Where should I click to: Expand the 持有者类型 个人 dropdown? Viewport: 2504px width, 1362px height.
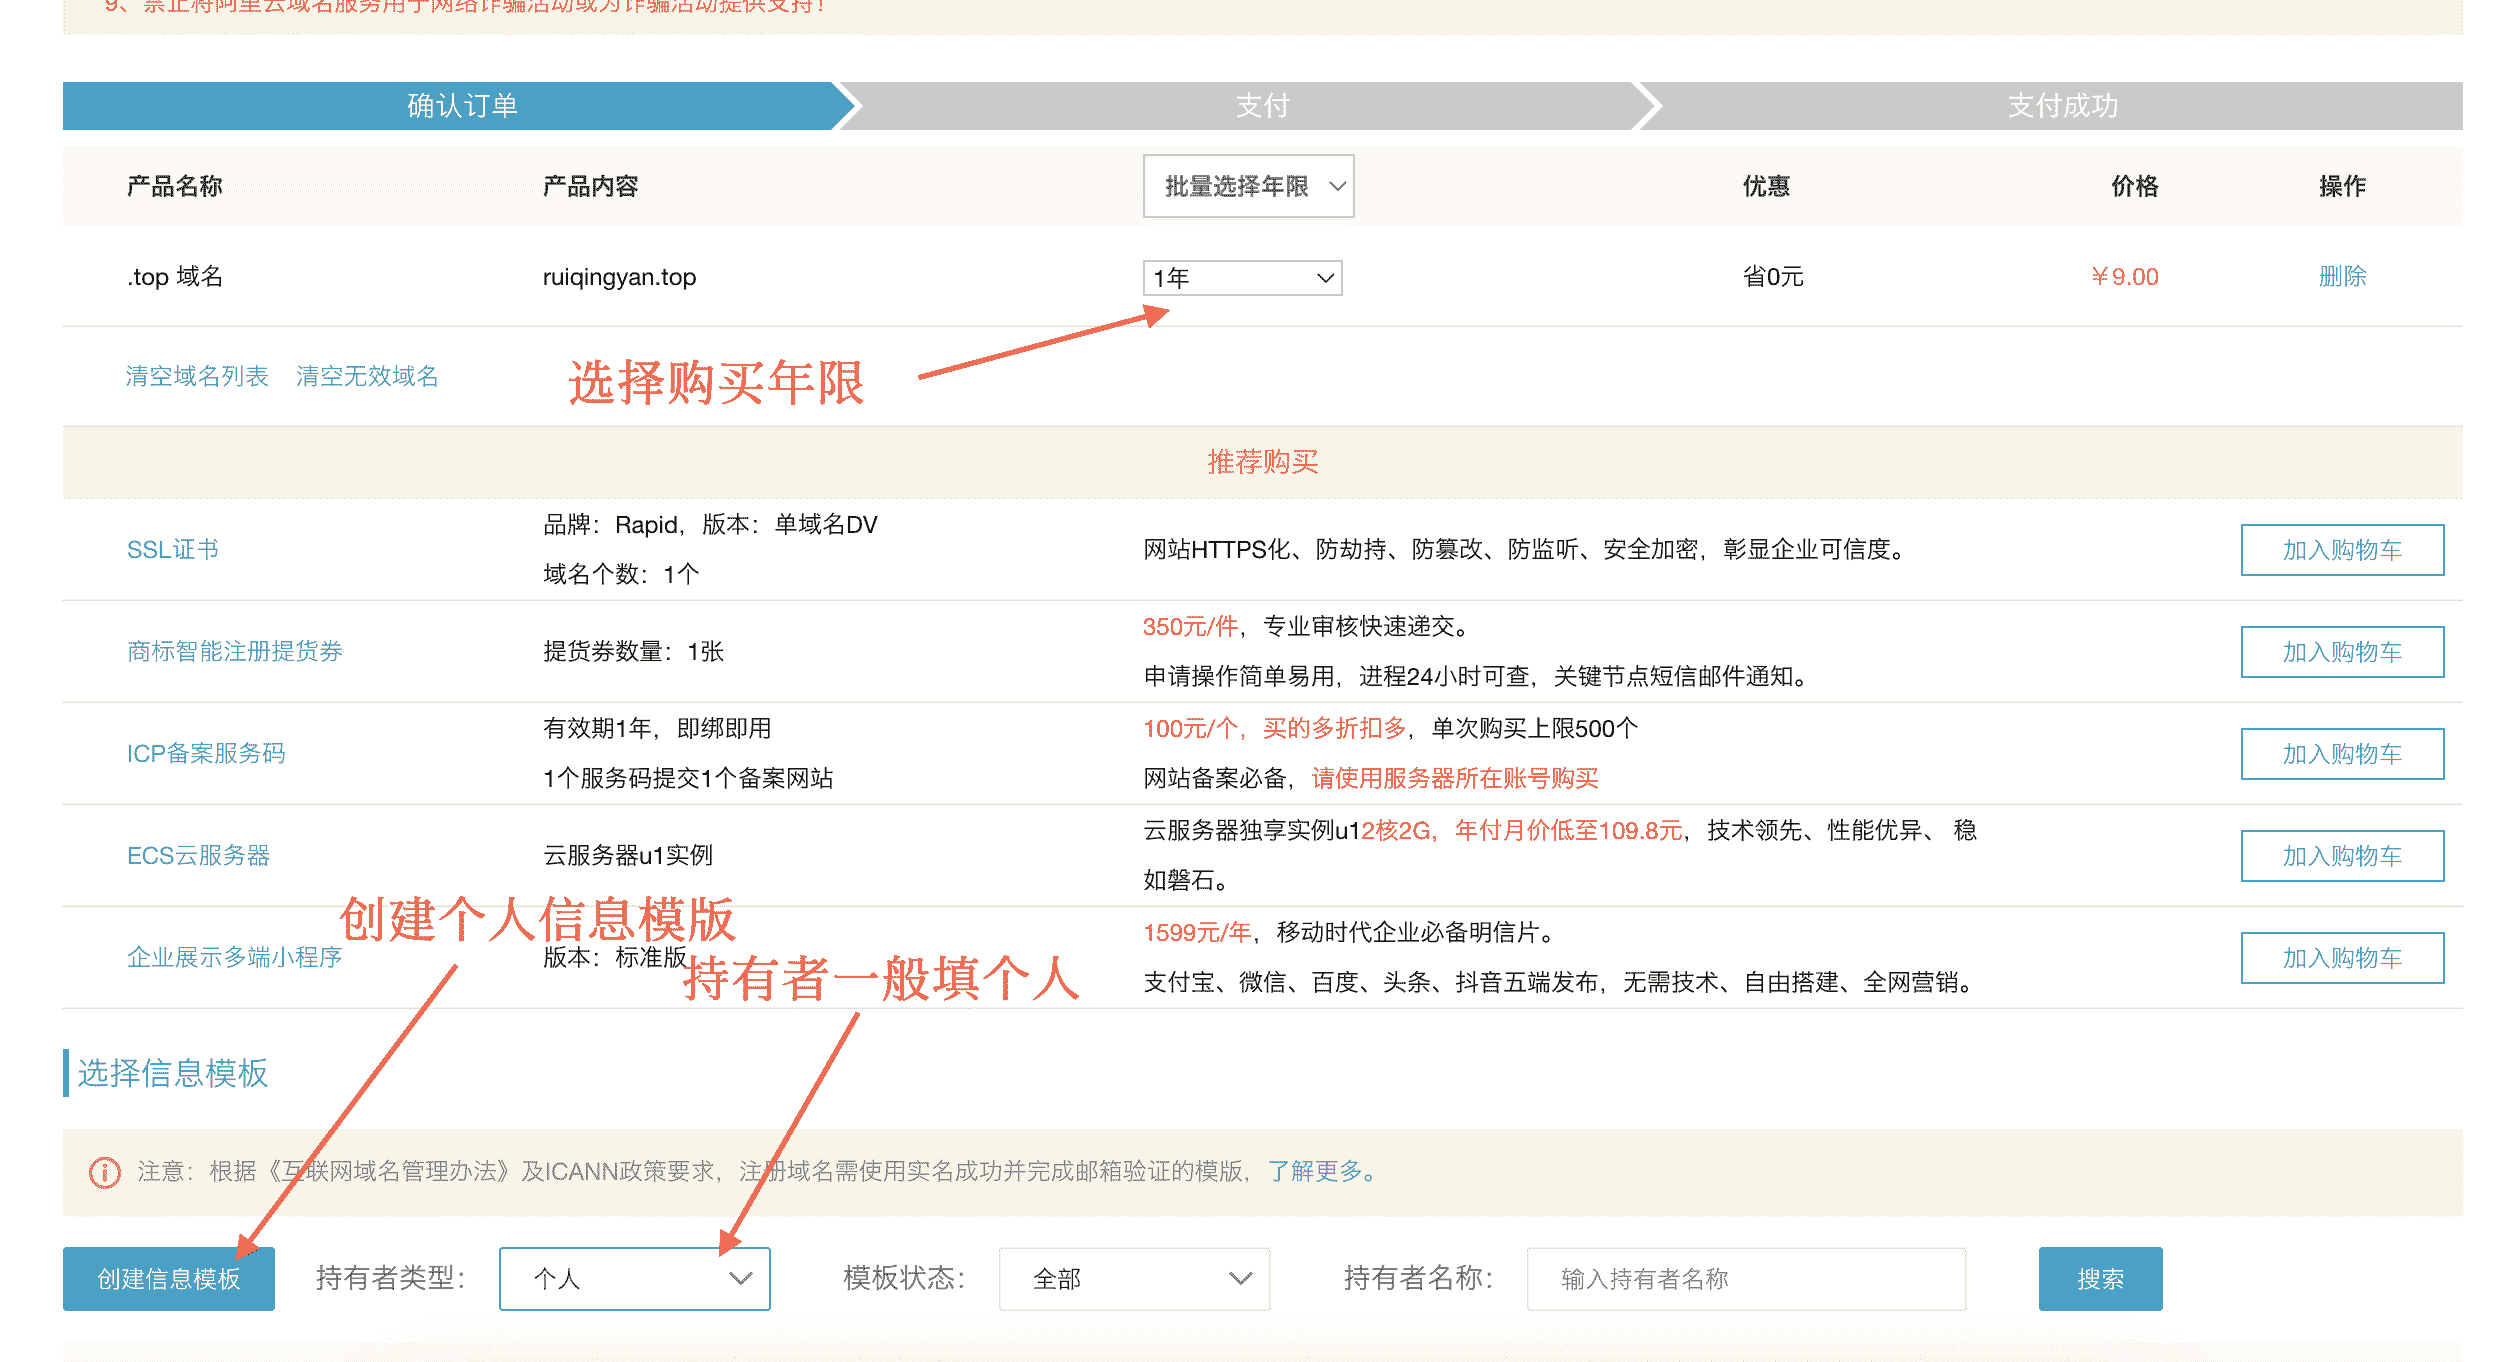[x=634, y=1278]
